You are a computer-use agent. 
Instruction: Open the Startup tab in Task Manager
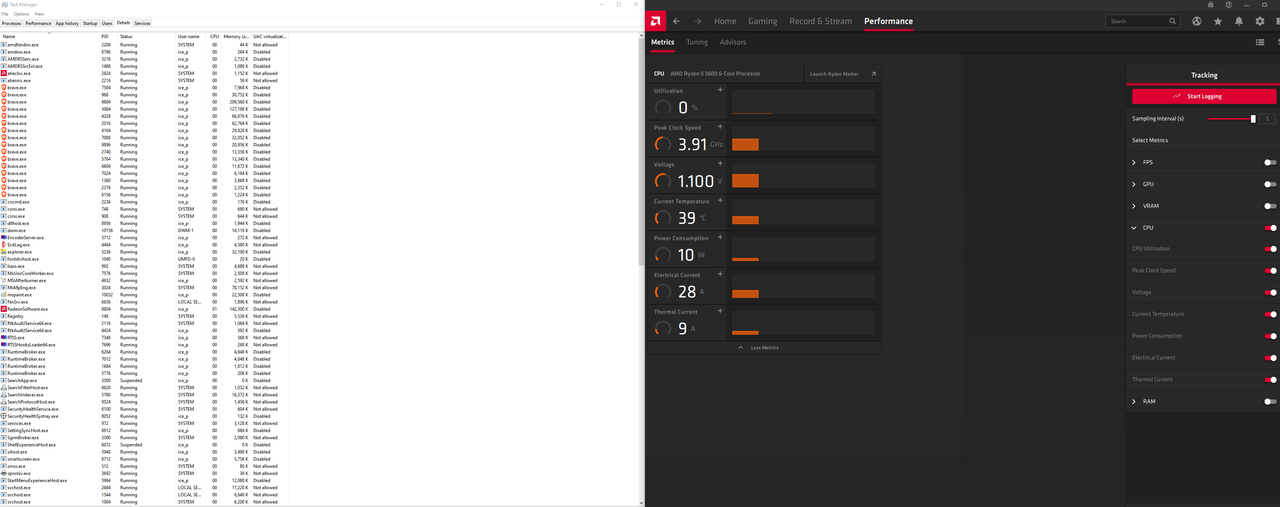pyautogui.click(x=90, y=22)
